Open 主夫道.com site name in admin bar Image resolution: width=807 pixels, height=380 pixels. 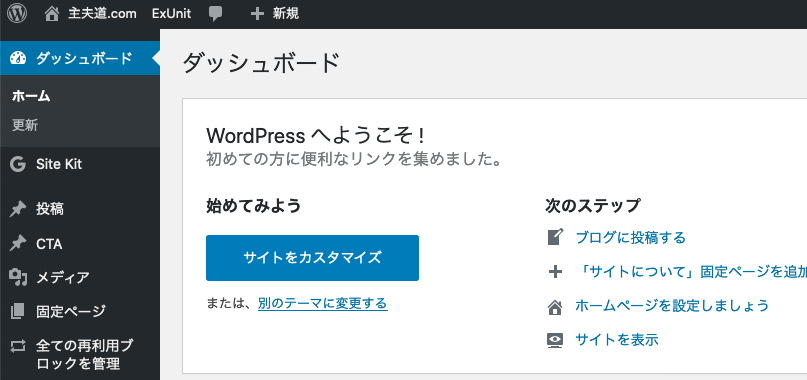pyautogui.click(x=102, y=14)
